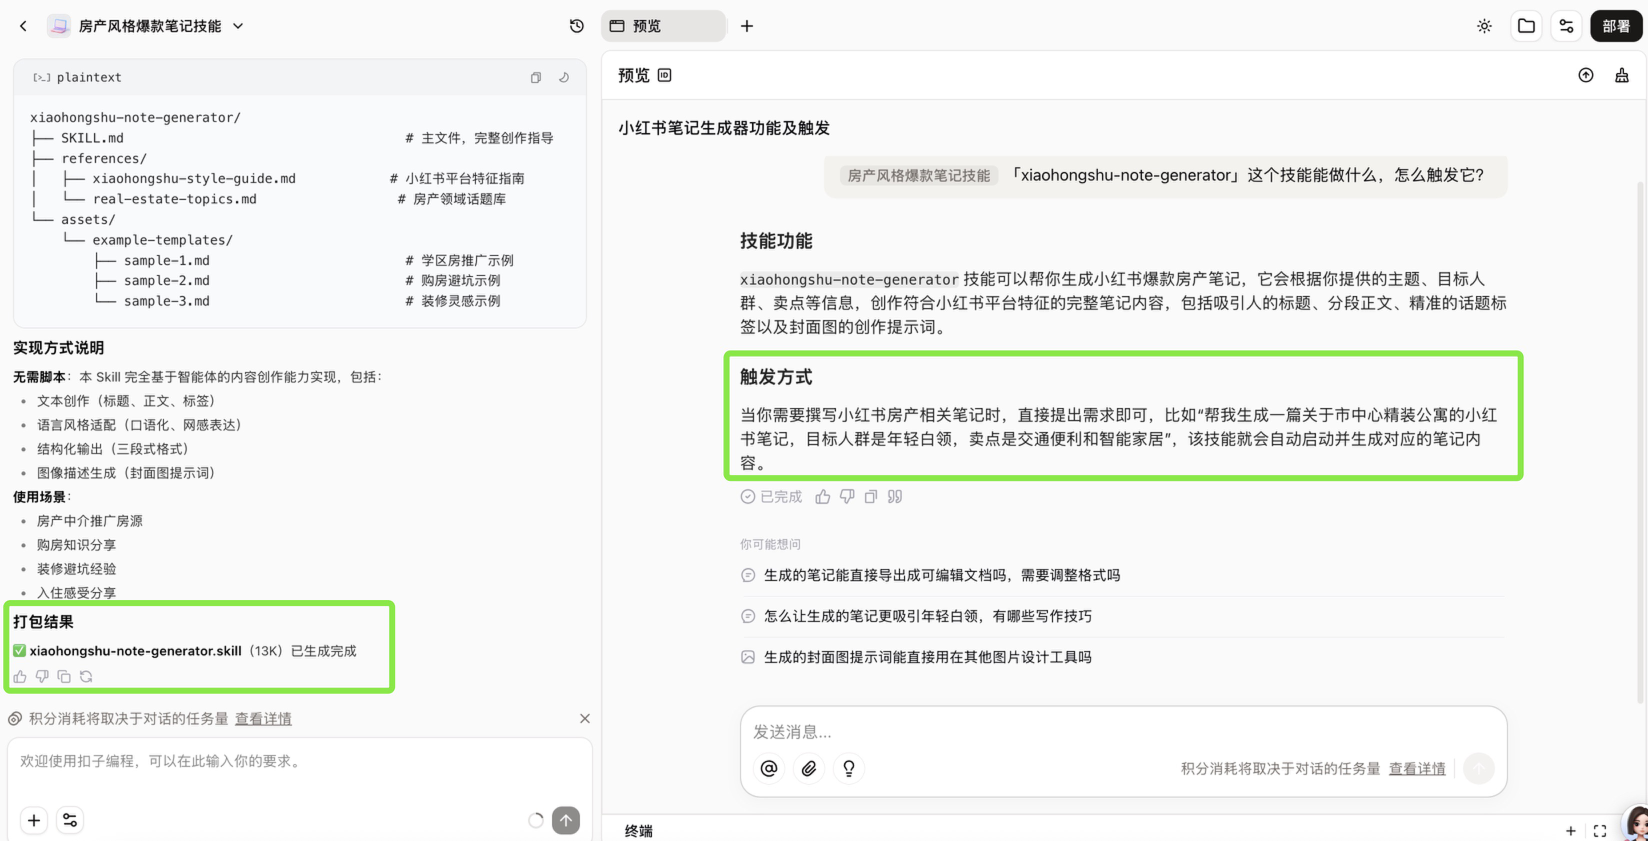Copy the plaintext code block

536,77
